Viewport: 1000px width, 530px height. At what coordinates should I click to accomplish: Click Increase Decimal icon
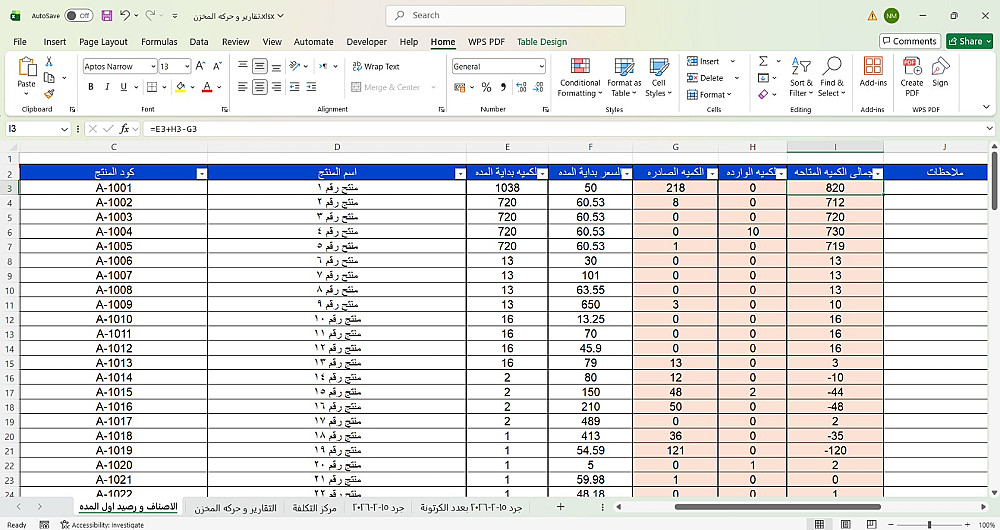pos(521,87)
